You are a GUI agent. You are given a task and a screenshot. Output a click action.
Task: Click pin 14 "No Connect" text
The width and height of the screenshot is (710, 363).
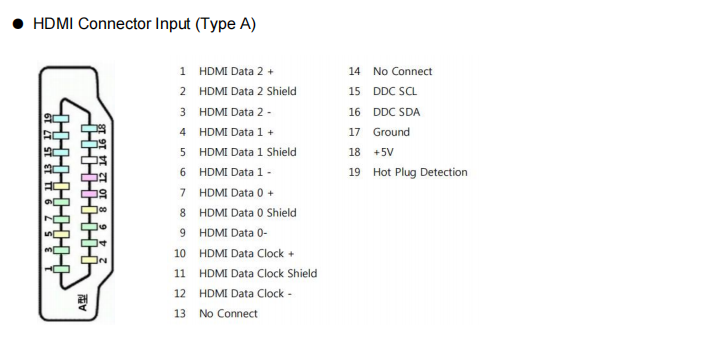[x=403, y=72]
